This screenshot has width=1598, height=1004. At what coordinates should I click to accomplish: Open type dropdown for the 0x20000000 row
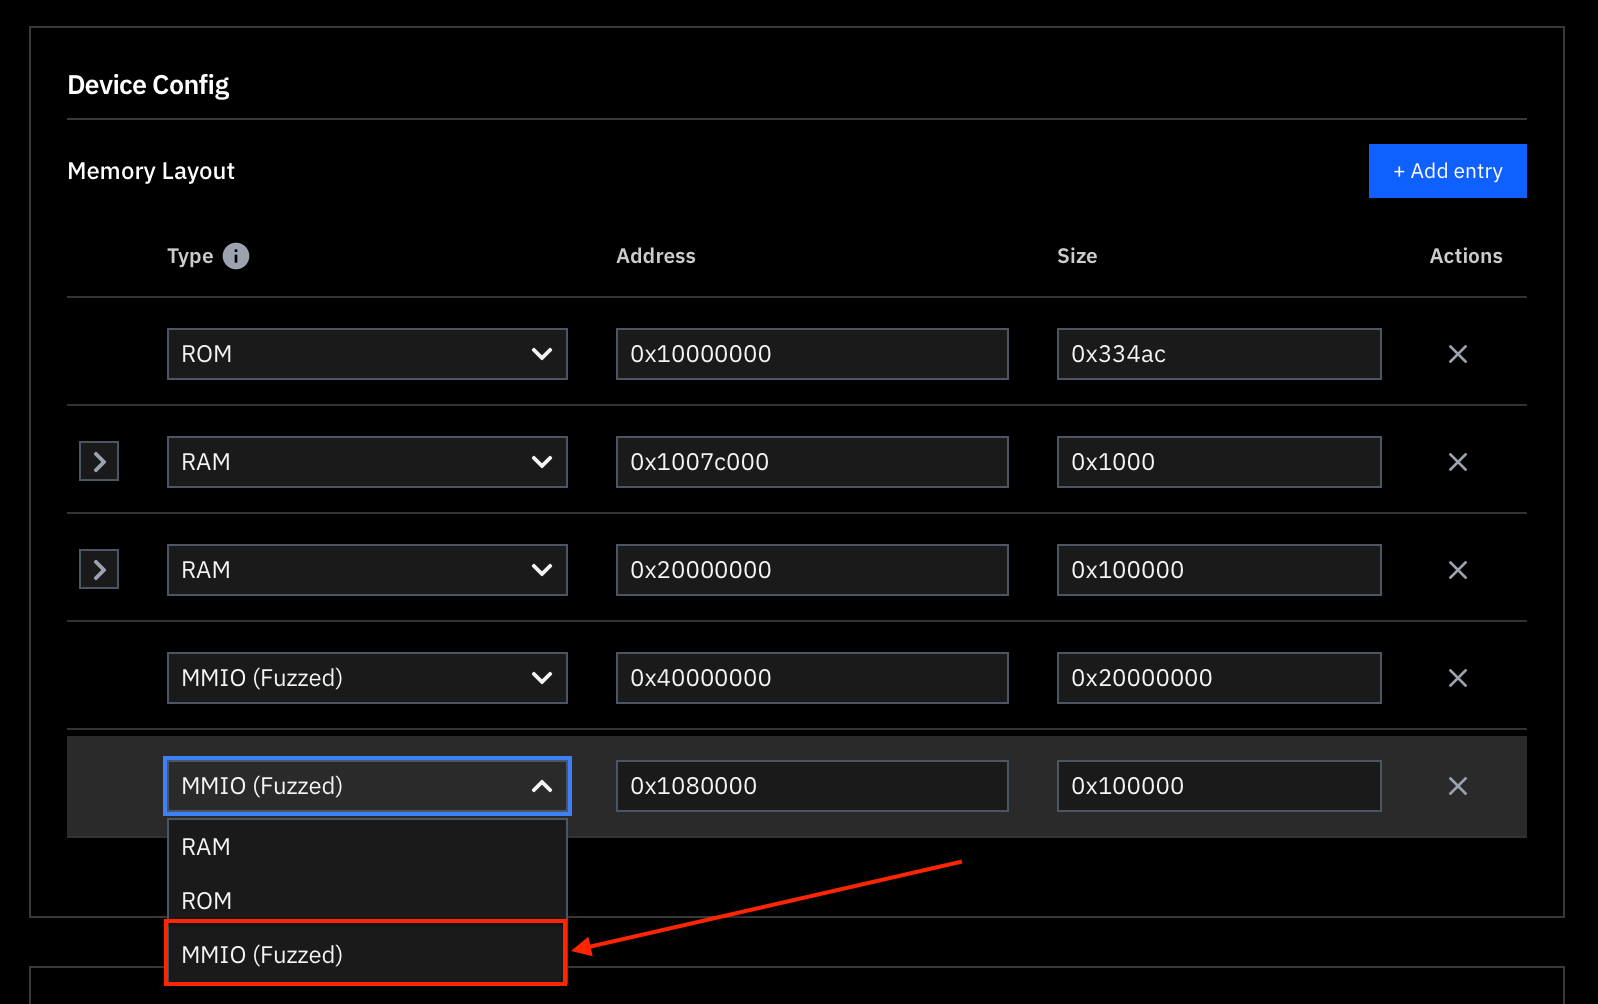click(367, 570)
